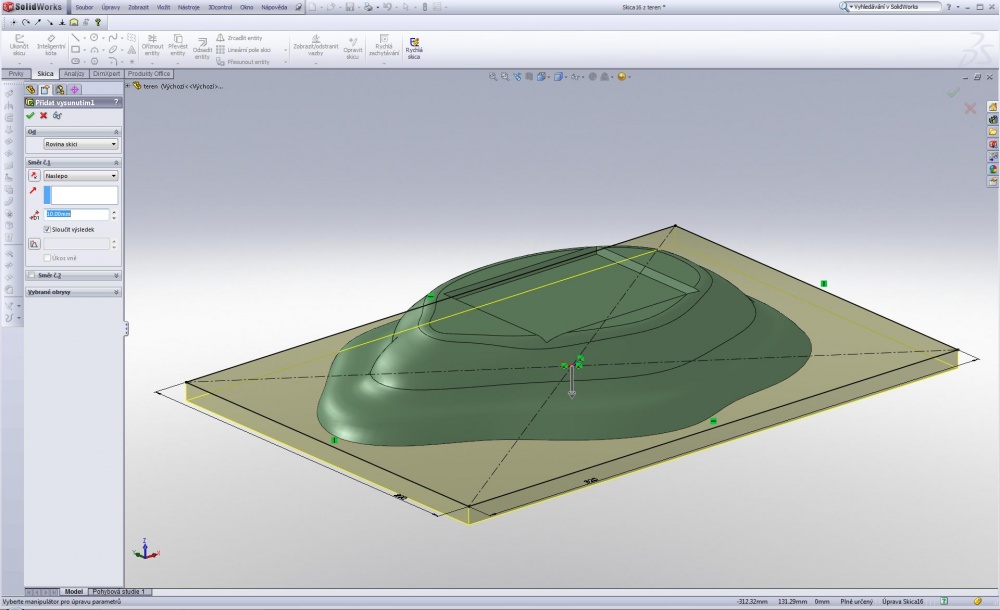Viewport: 1000px width, 610px height.
Task: Open the File Explorer folder icon in task pane
Action: coord(993,131)
